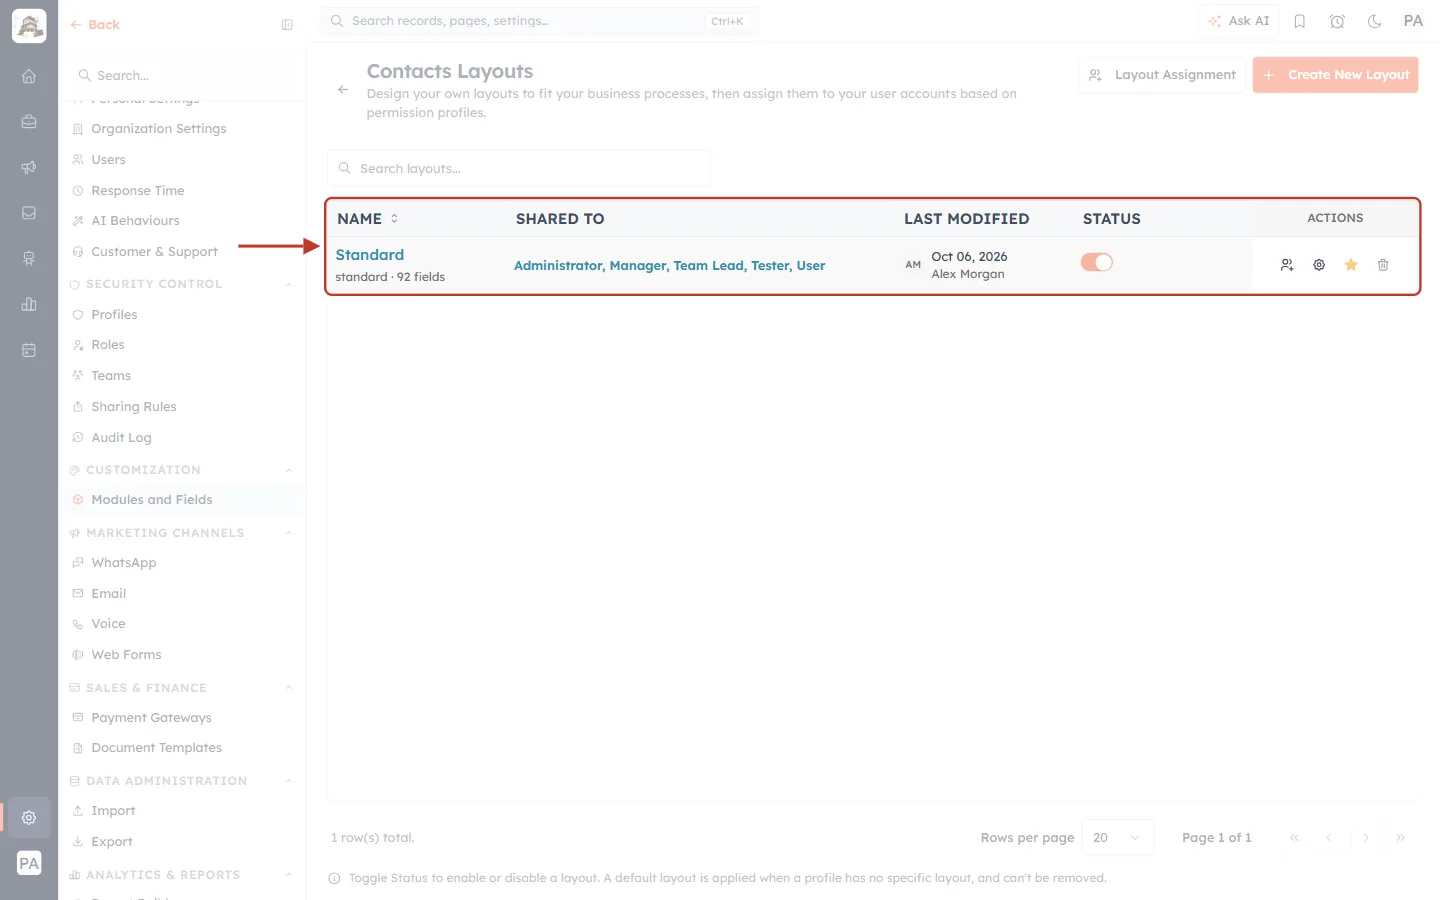Open Standard layout settings gear
Screen dimensions: 1440x900
click(1319, 265)
